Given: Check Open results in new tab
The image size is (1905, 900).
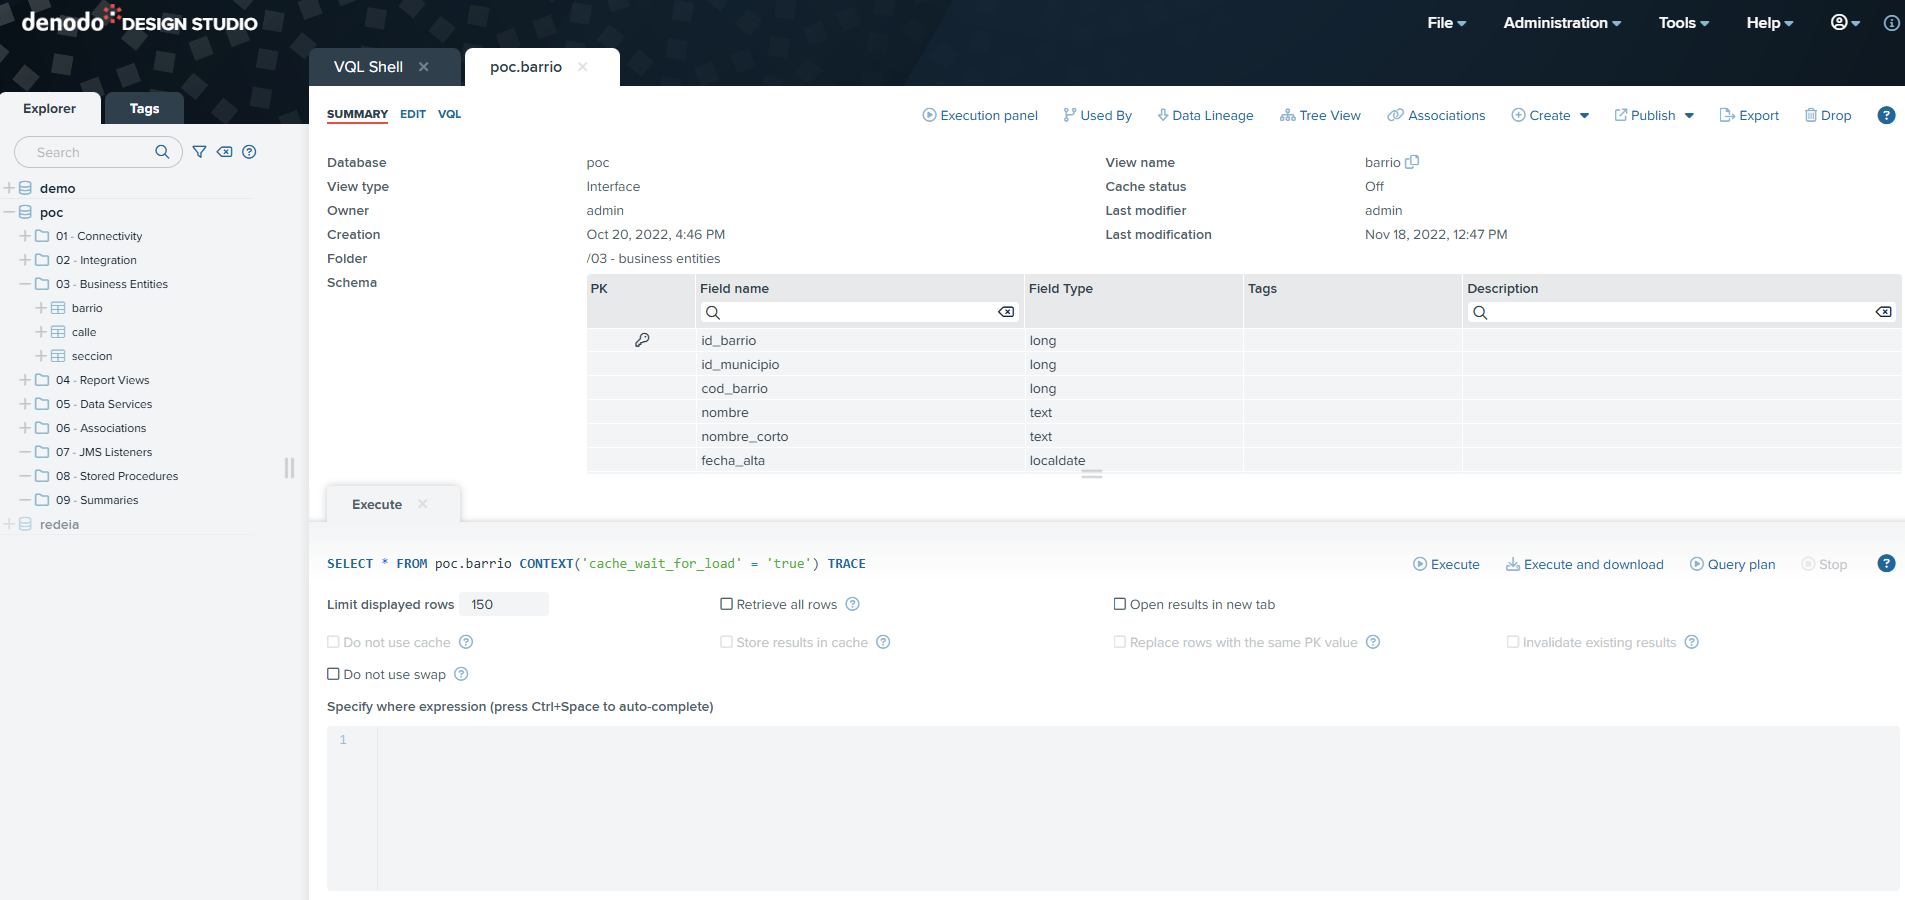Looking at the screenshot, I should coord(1120,604).
